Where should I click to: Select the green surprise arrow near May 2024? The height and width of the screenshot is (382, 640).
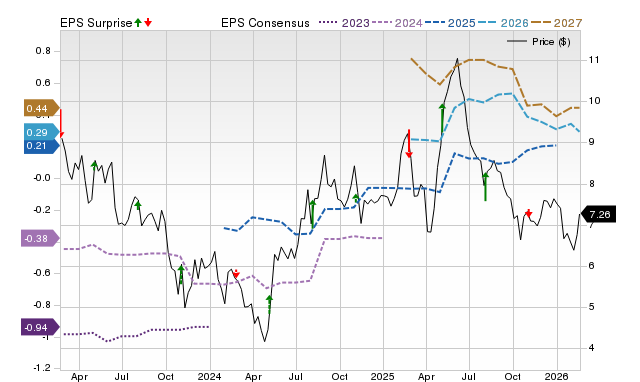[269, 304]
